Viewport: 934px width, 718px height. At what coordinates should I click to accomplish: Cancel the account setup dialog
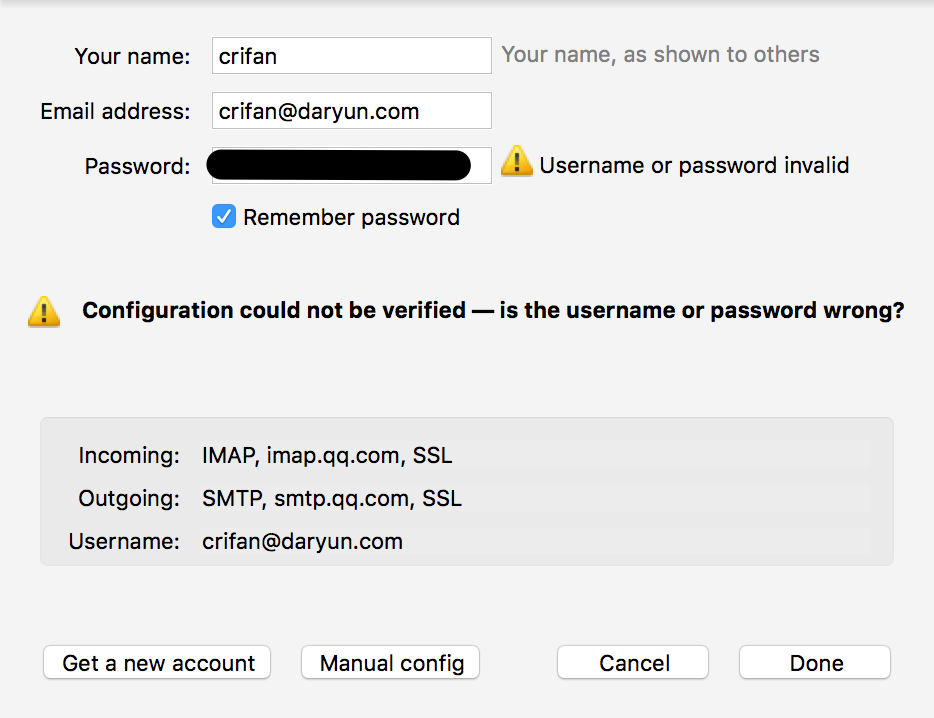click(x=633, y=662)
